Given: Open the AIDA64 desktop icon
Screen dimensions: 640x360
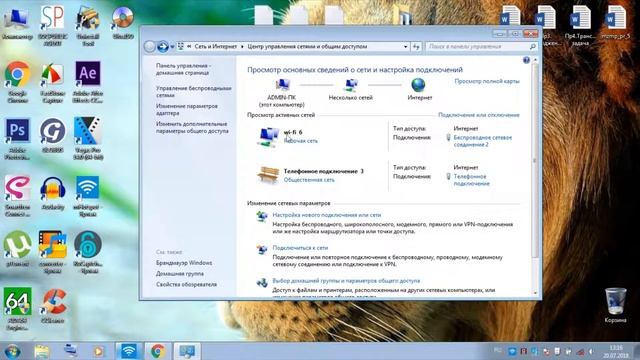Looking at the screenshot, I should click(17, 302).
